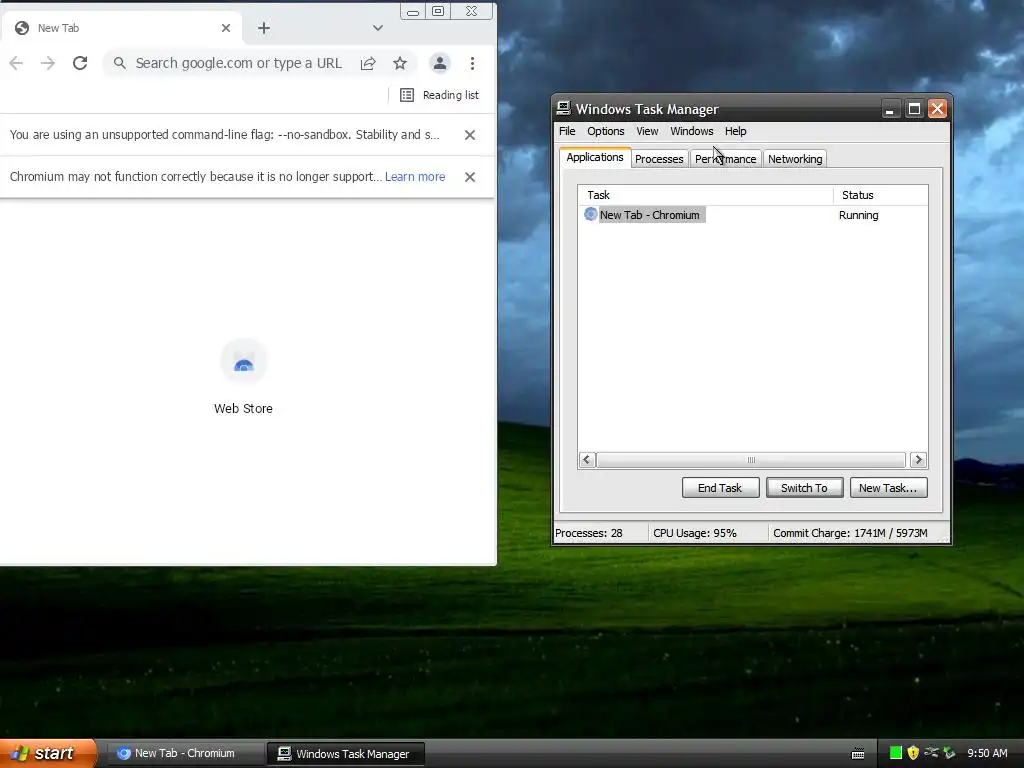Click the on-screen keyboard tray icon
This screenshot has height=768, width=1024.
858,754
